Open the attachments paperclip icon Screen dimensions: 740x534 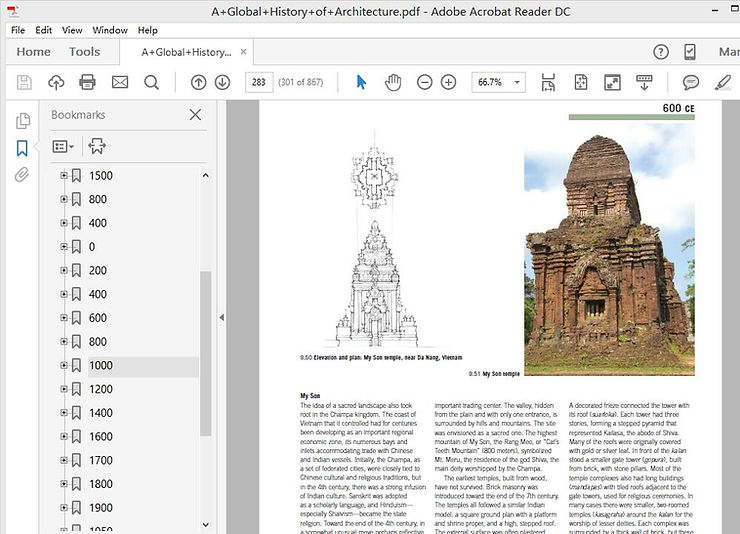tap(22, 175)
